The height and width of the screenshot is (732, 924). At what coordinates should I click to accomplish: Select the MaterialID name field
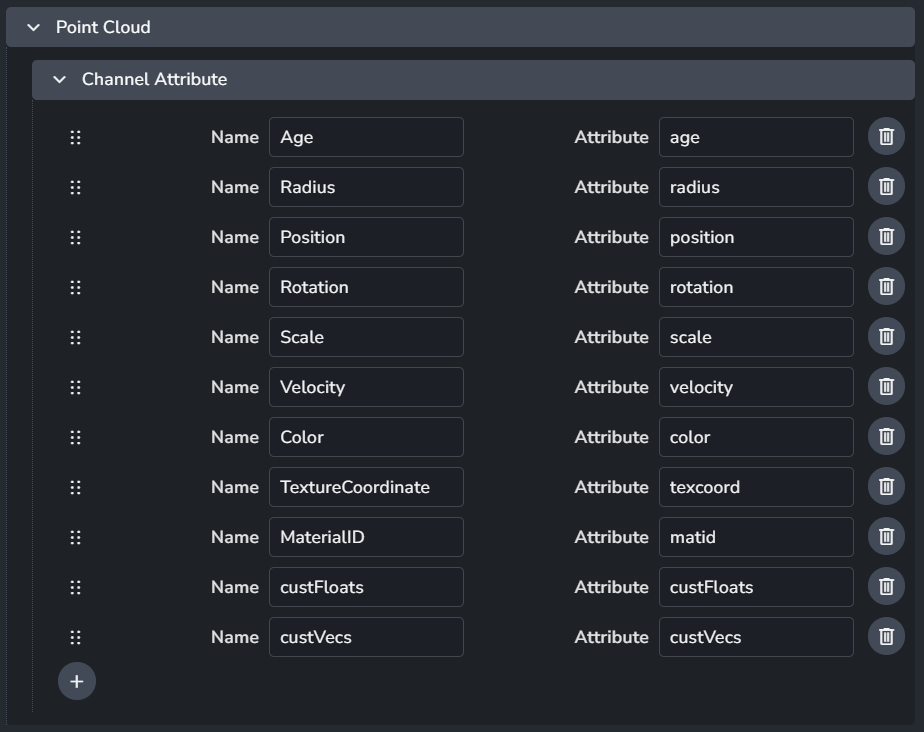coord(366,537)
